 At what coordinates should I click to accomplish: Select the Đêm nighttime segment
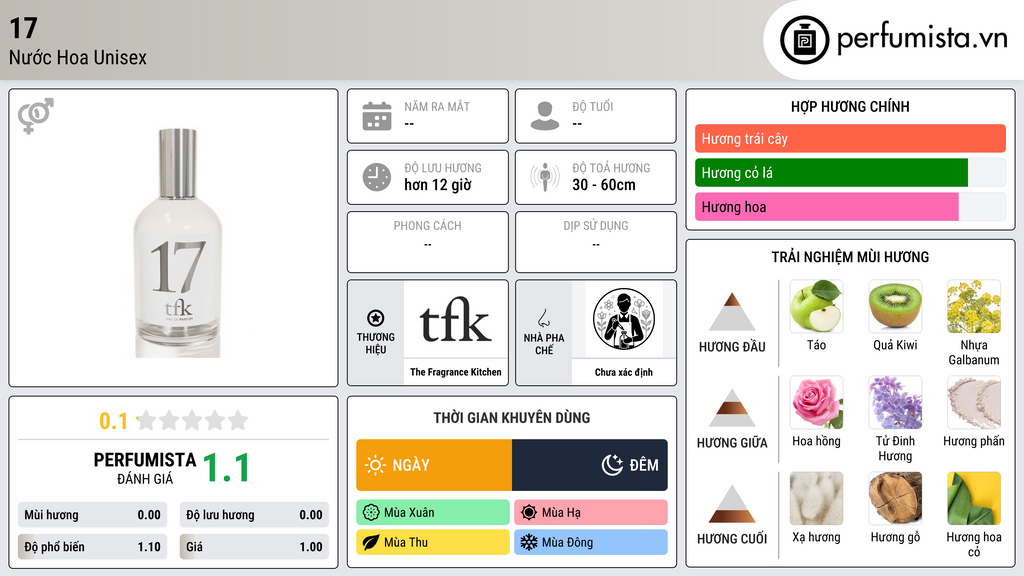[590, 465]
